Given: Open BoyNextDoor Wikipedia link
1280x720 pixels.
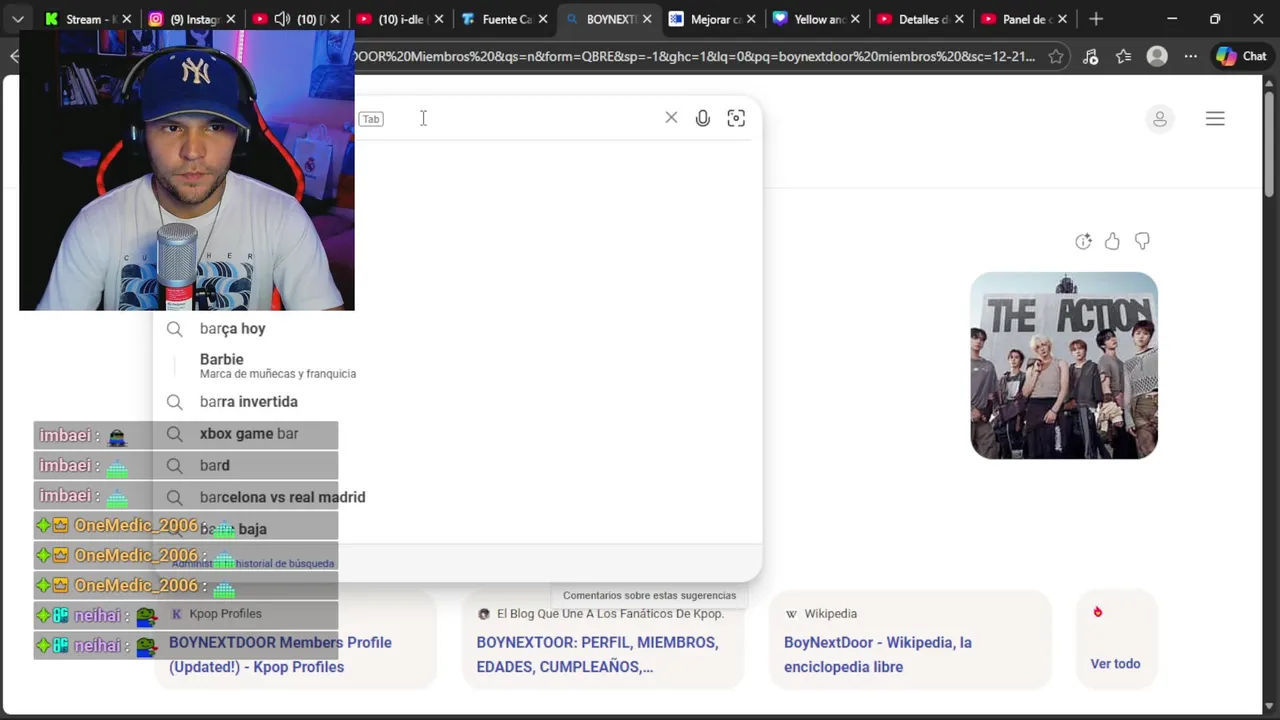Looking at the screenshot, I should 878,654.
